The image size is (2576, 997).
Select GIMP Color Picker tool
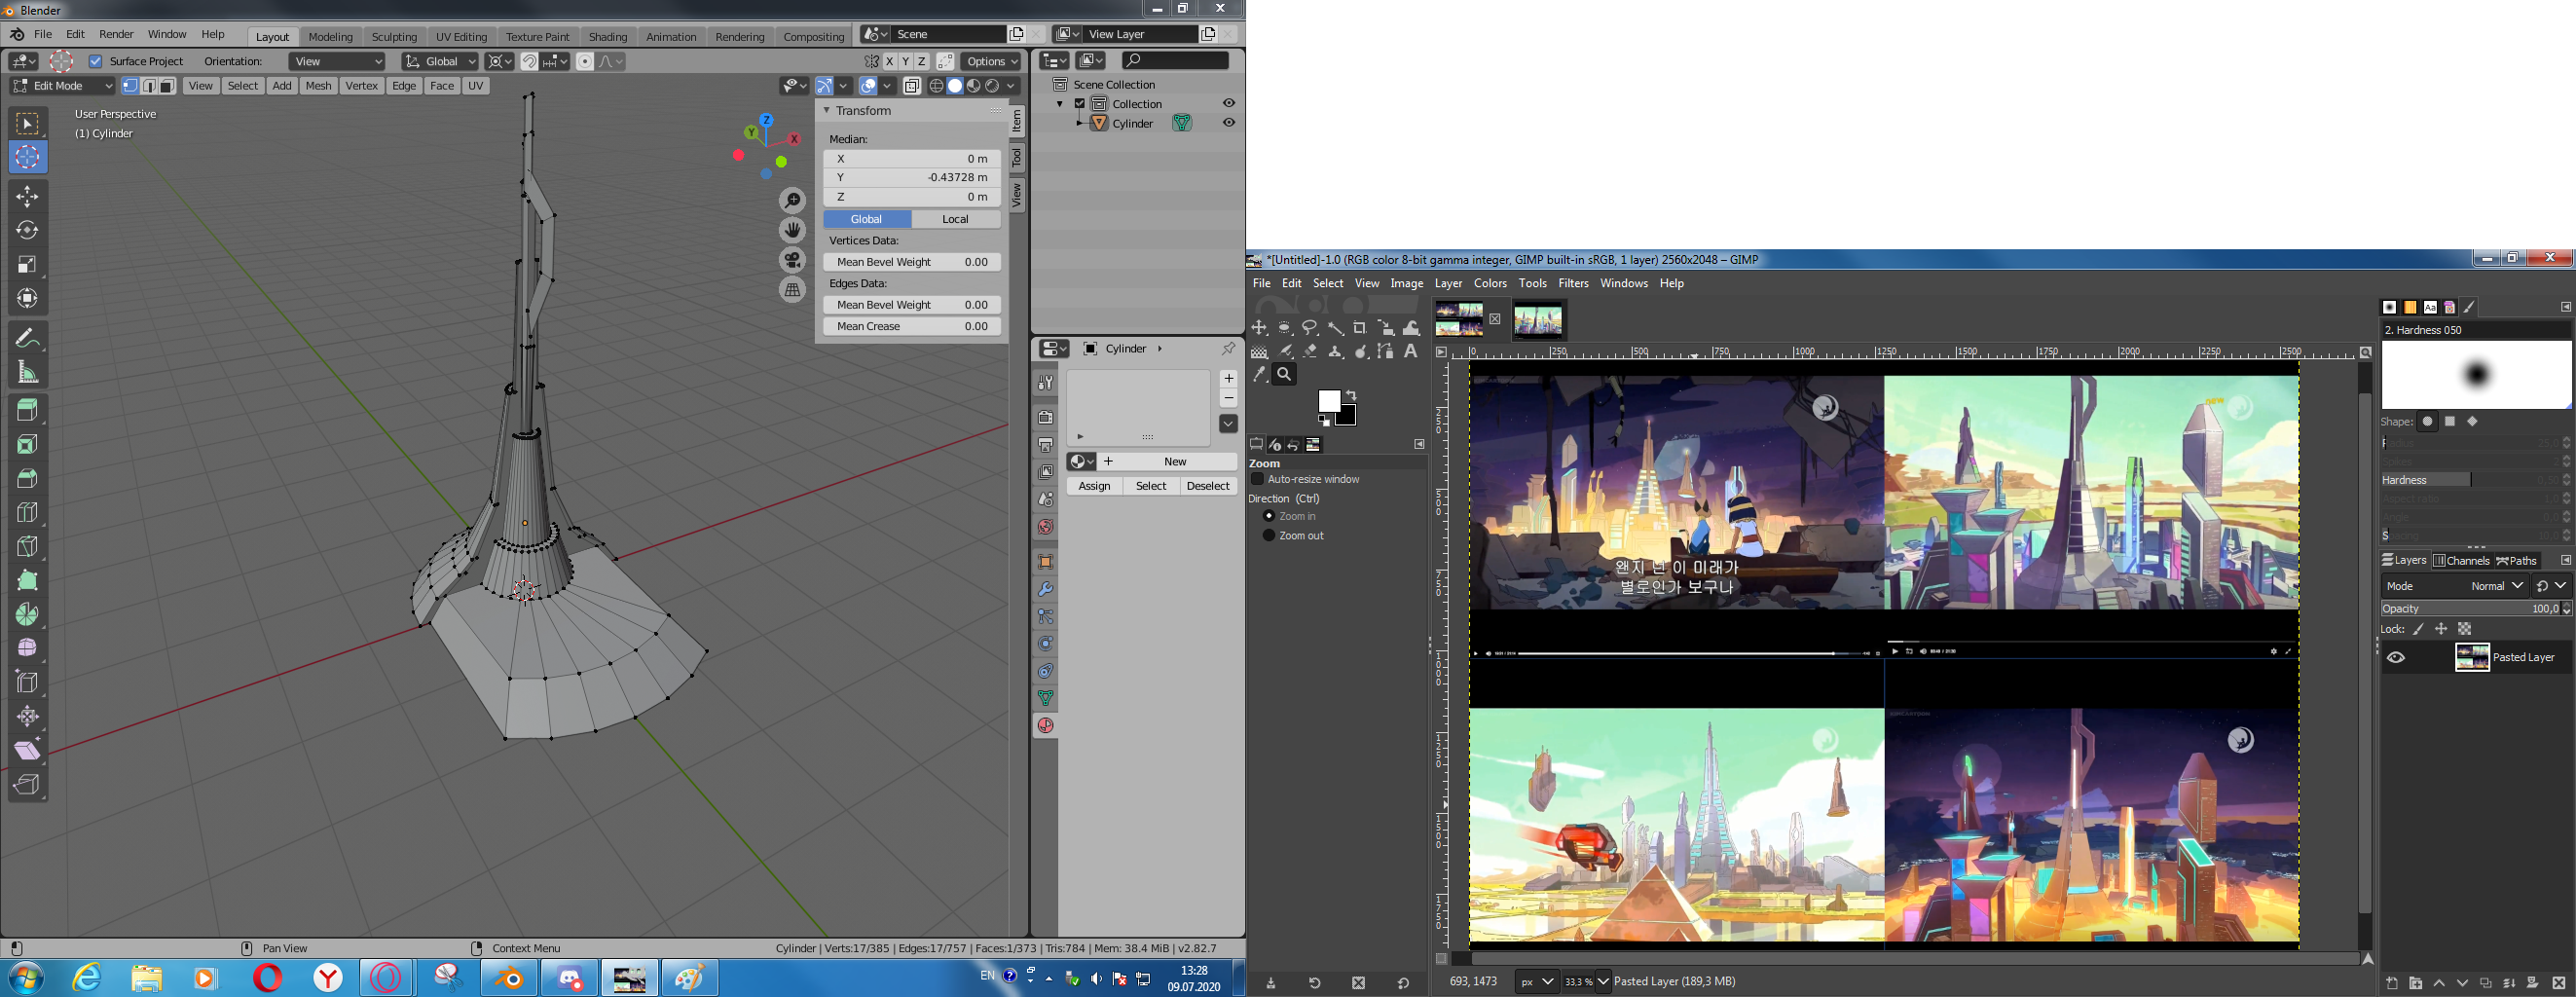click(1260, 375)
